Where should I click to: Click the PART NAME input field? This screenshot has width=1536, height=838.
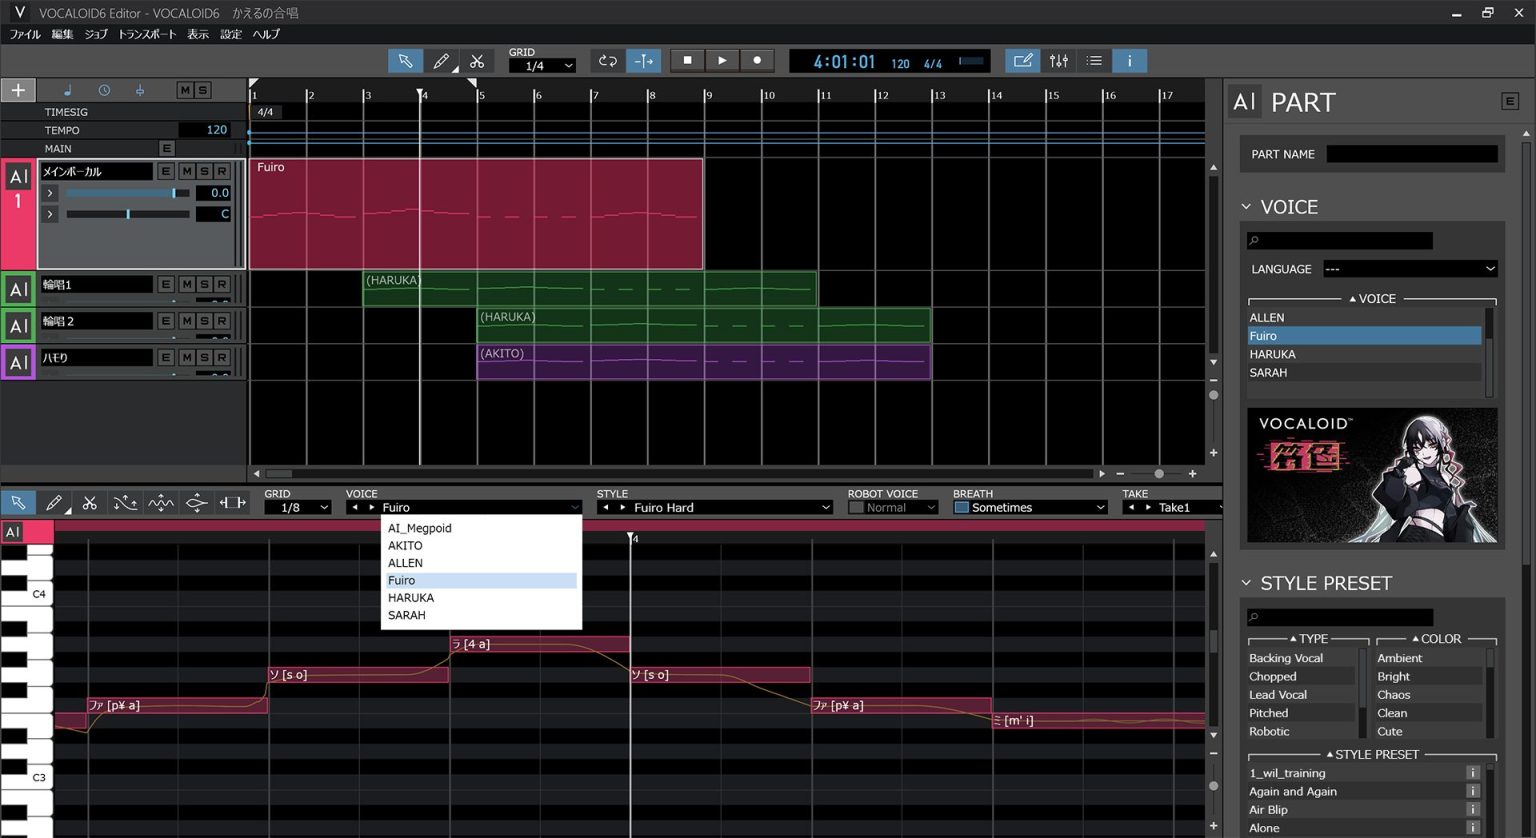[x=1412, y=154]
